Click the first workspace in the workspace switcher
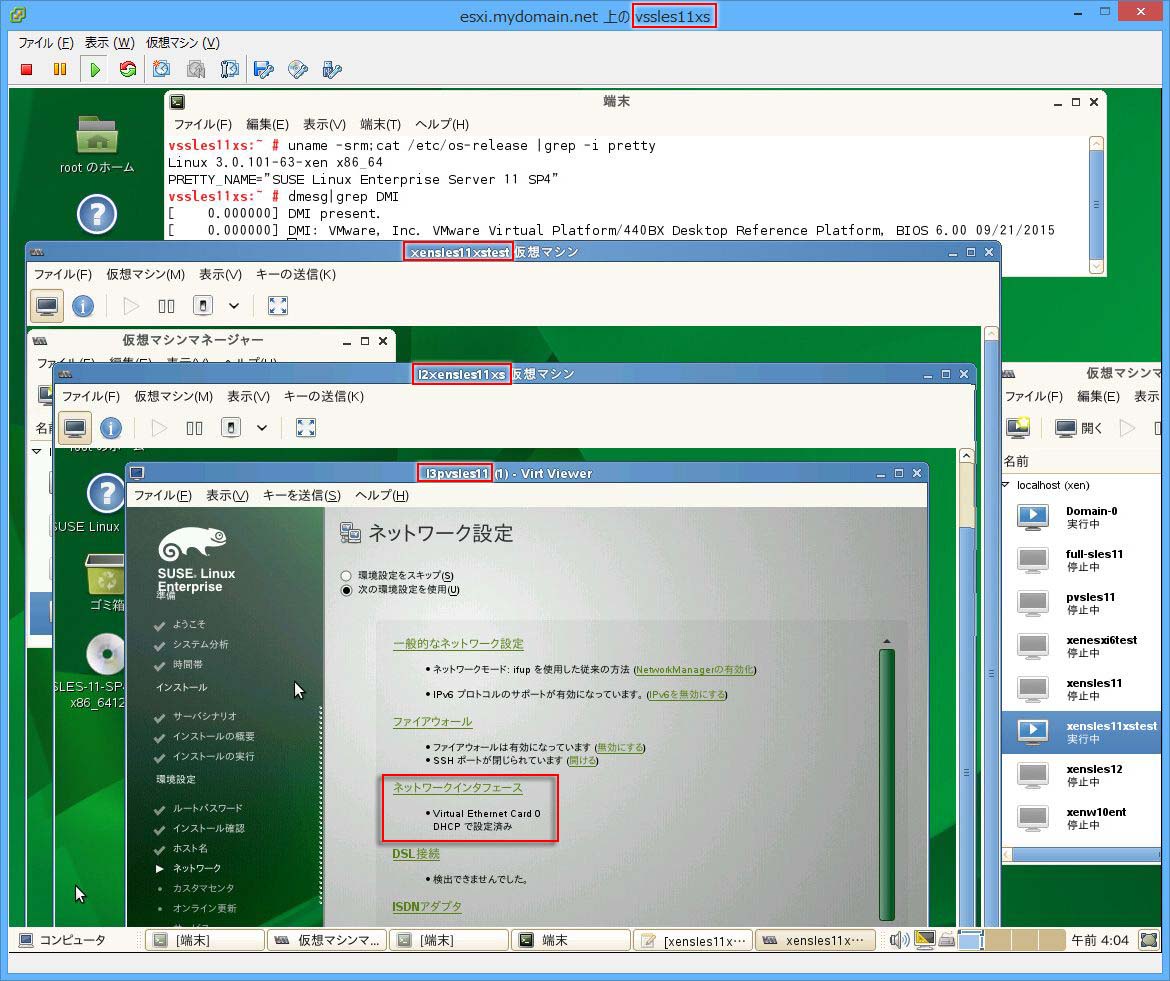This screenshot has height=981, width=1170. [971, 940]
